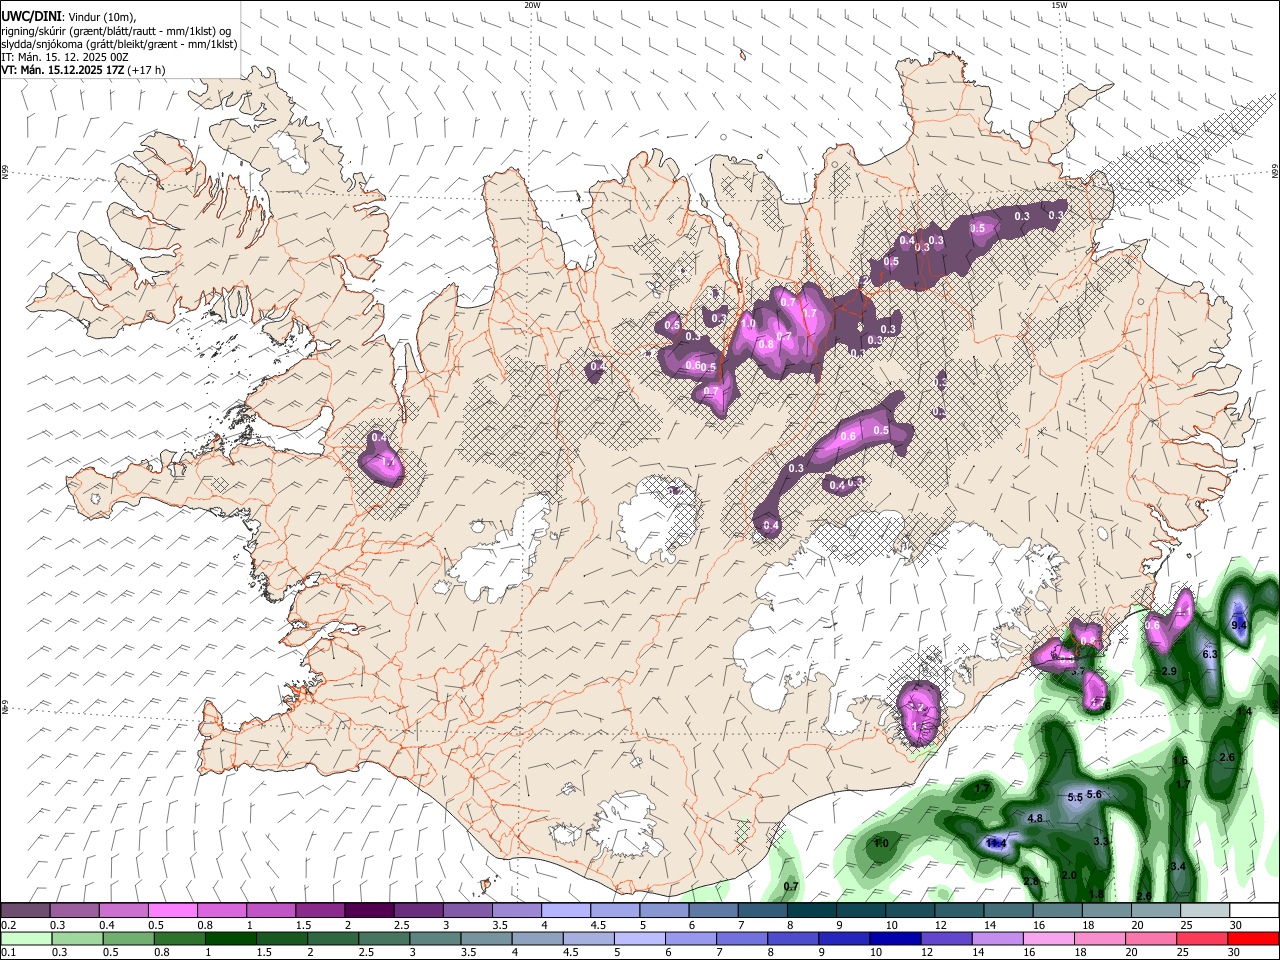Select the dark green swatch labeled 1 in rain legend
This screenshot has width=1280, height=960.
coord(231,938)
